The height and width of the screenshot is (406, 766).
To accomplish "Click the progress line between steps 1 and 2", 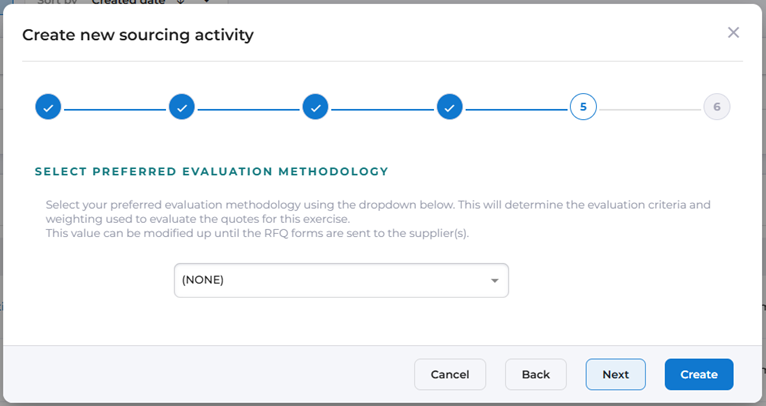I will 115,107.
